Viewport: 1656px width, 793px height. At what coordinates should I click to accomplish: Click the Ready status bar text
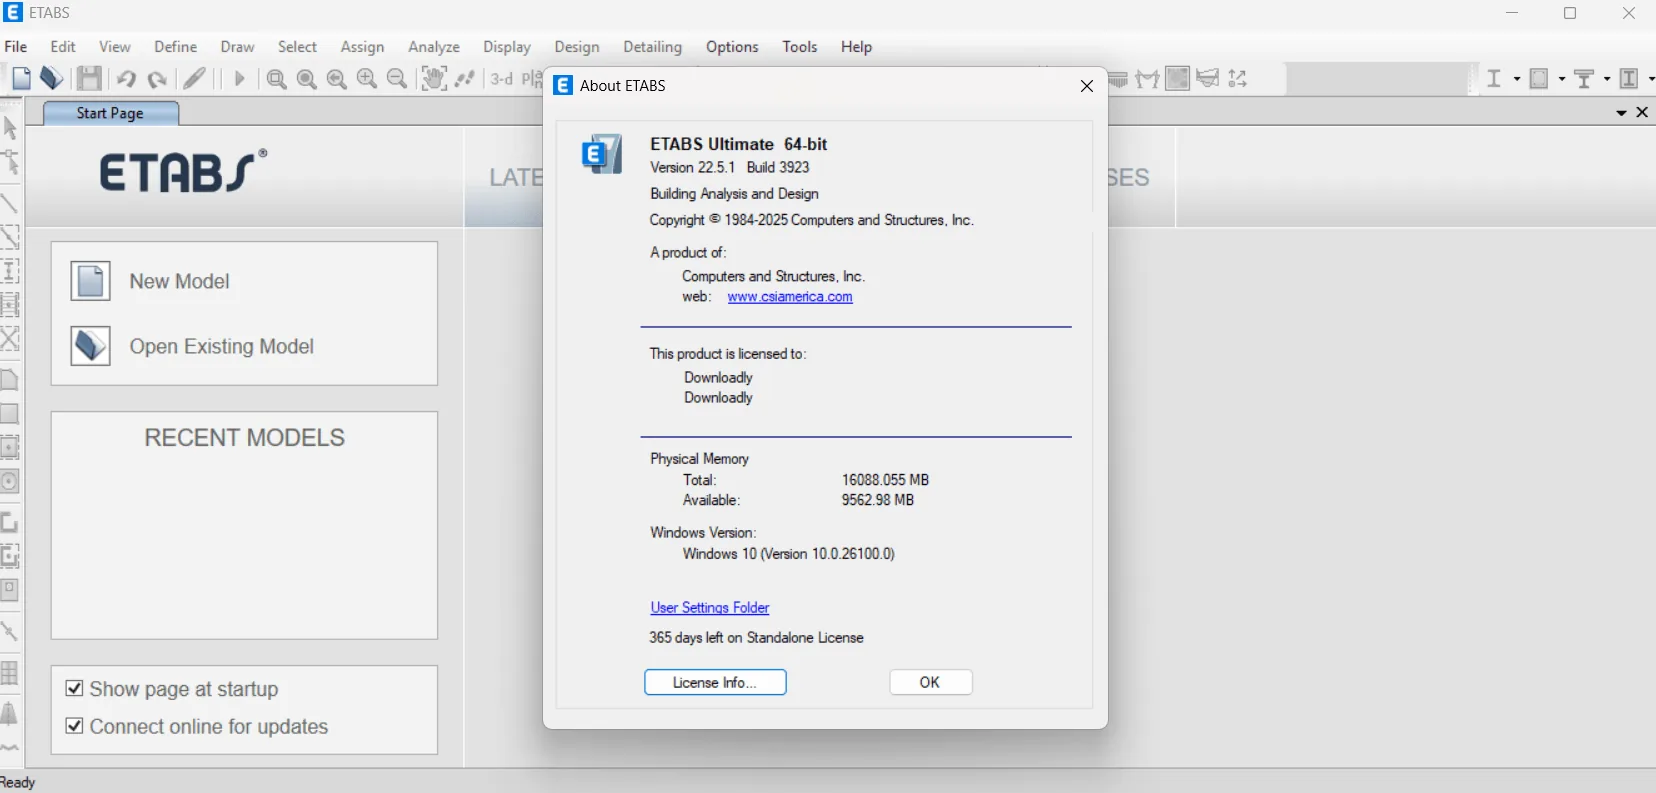coord(17,782)
